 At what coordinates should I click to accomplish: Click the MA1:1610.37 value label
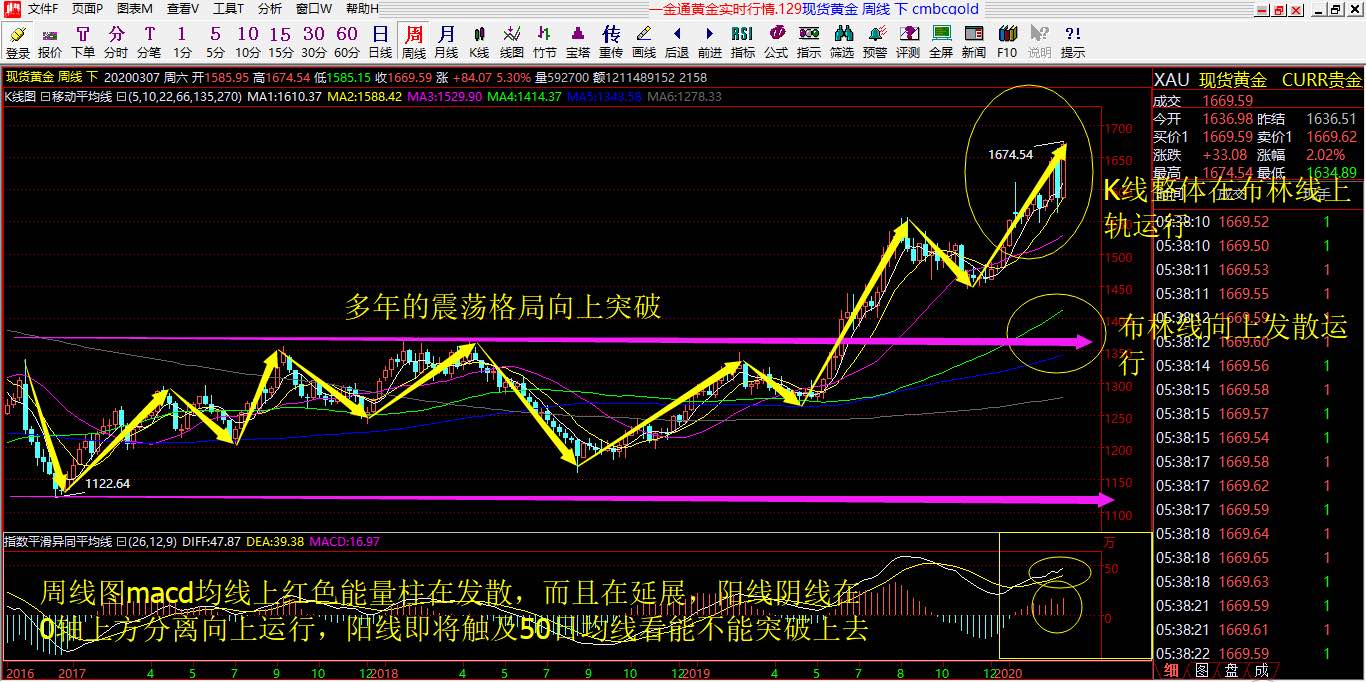284,97
